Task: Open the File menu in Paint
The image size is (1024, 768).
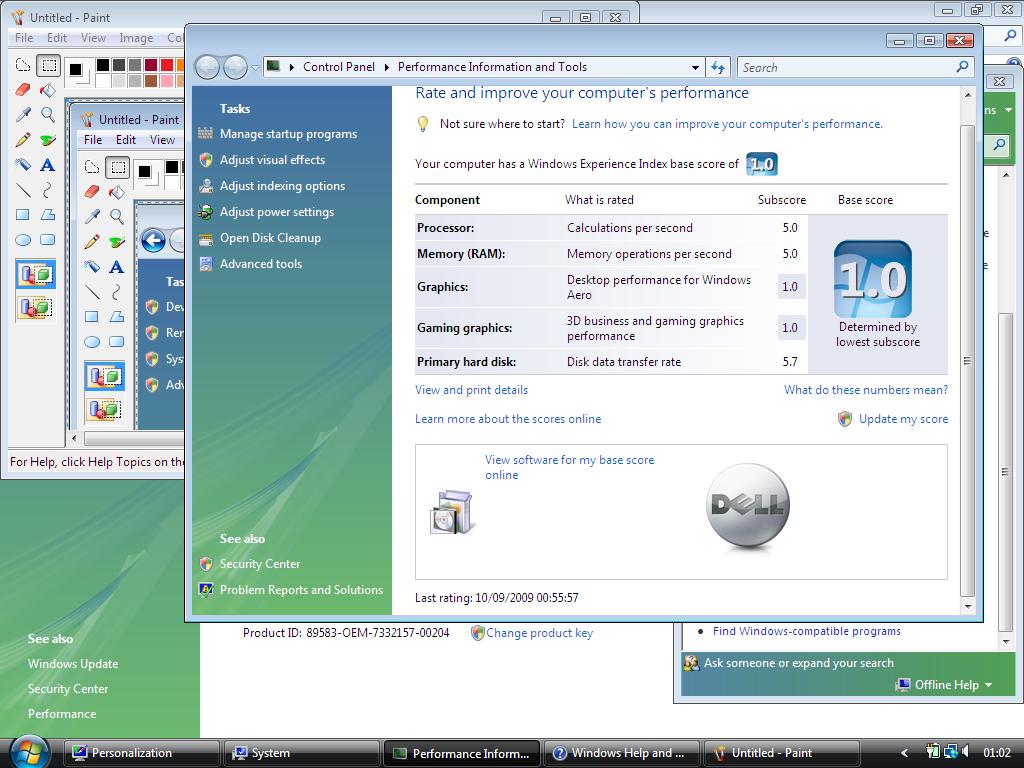Action: [24, 38]
